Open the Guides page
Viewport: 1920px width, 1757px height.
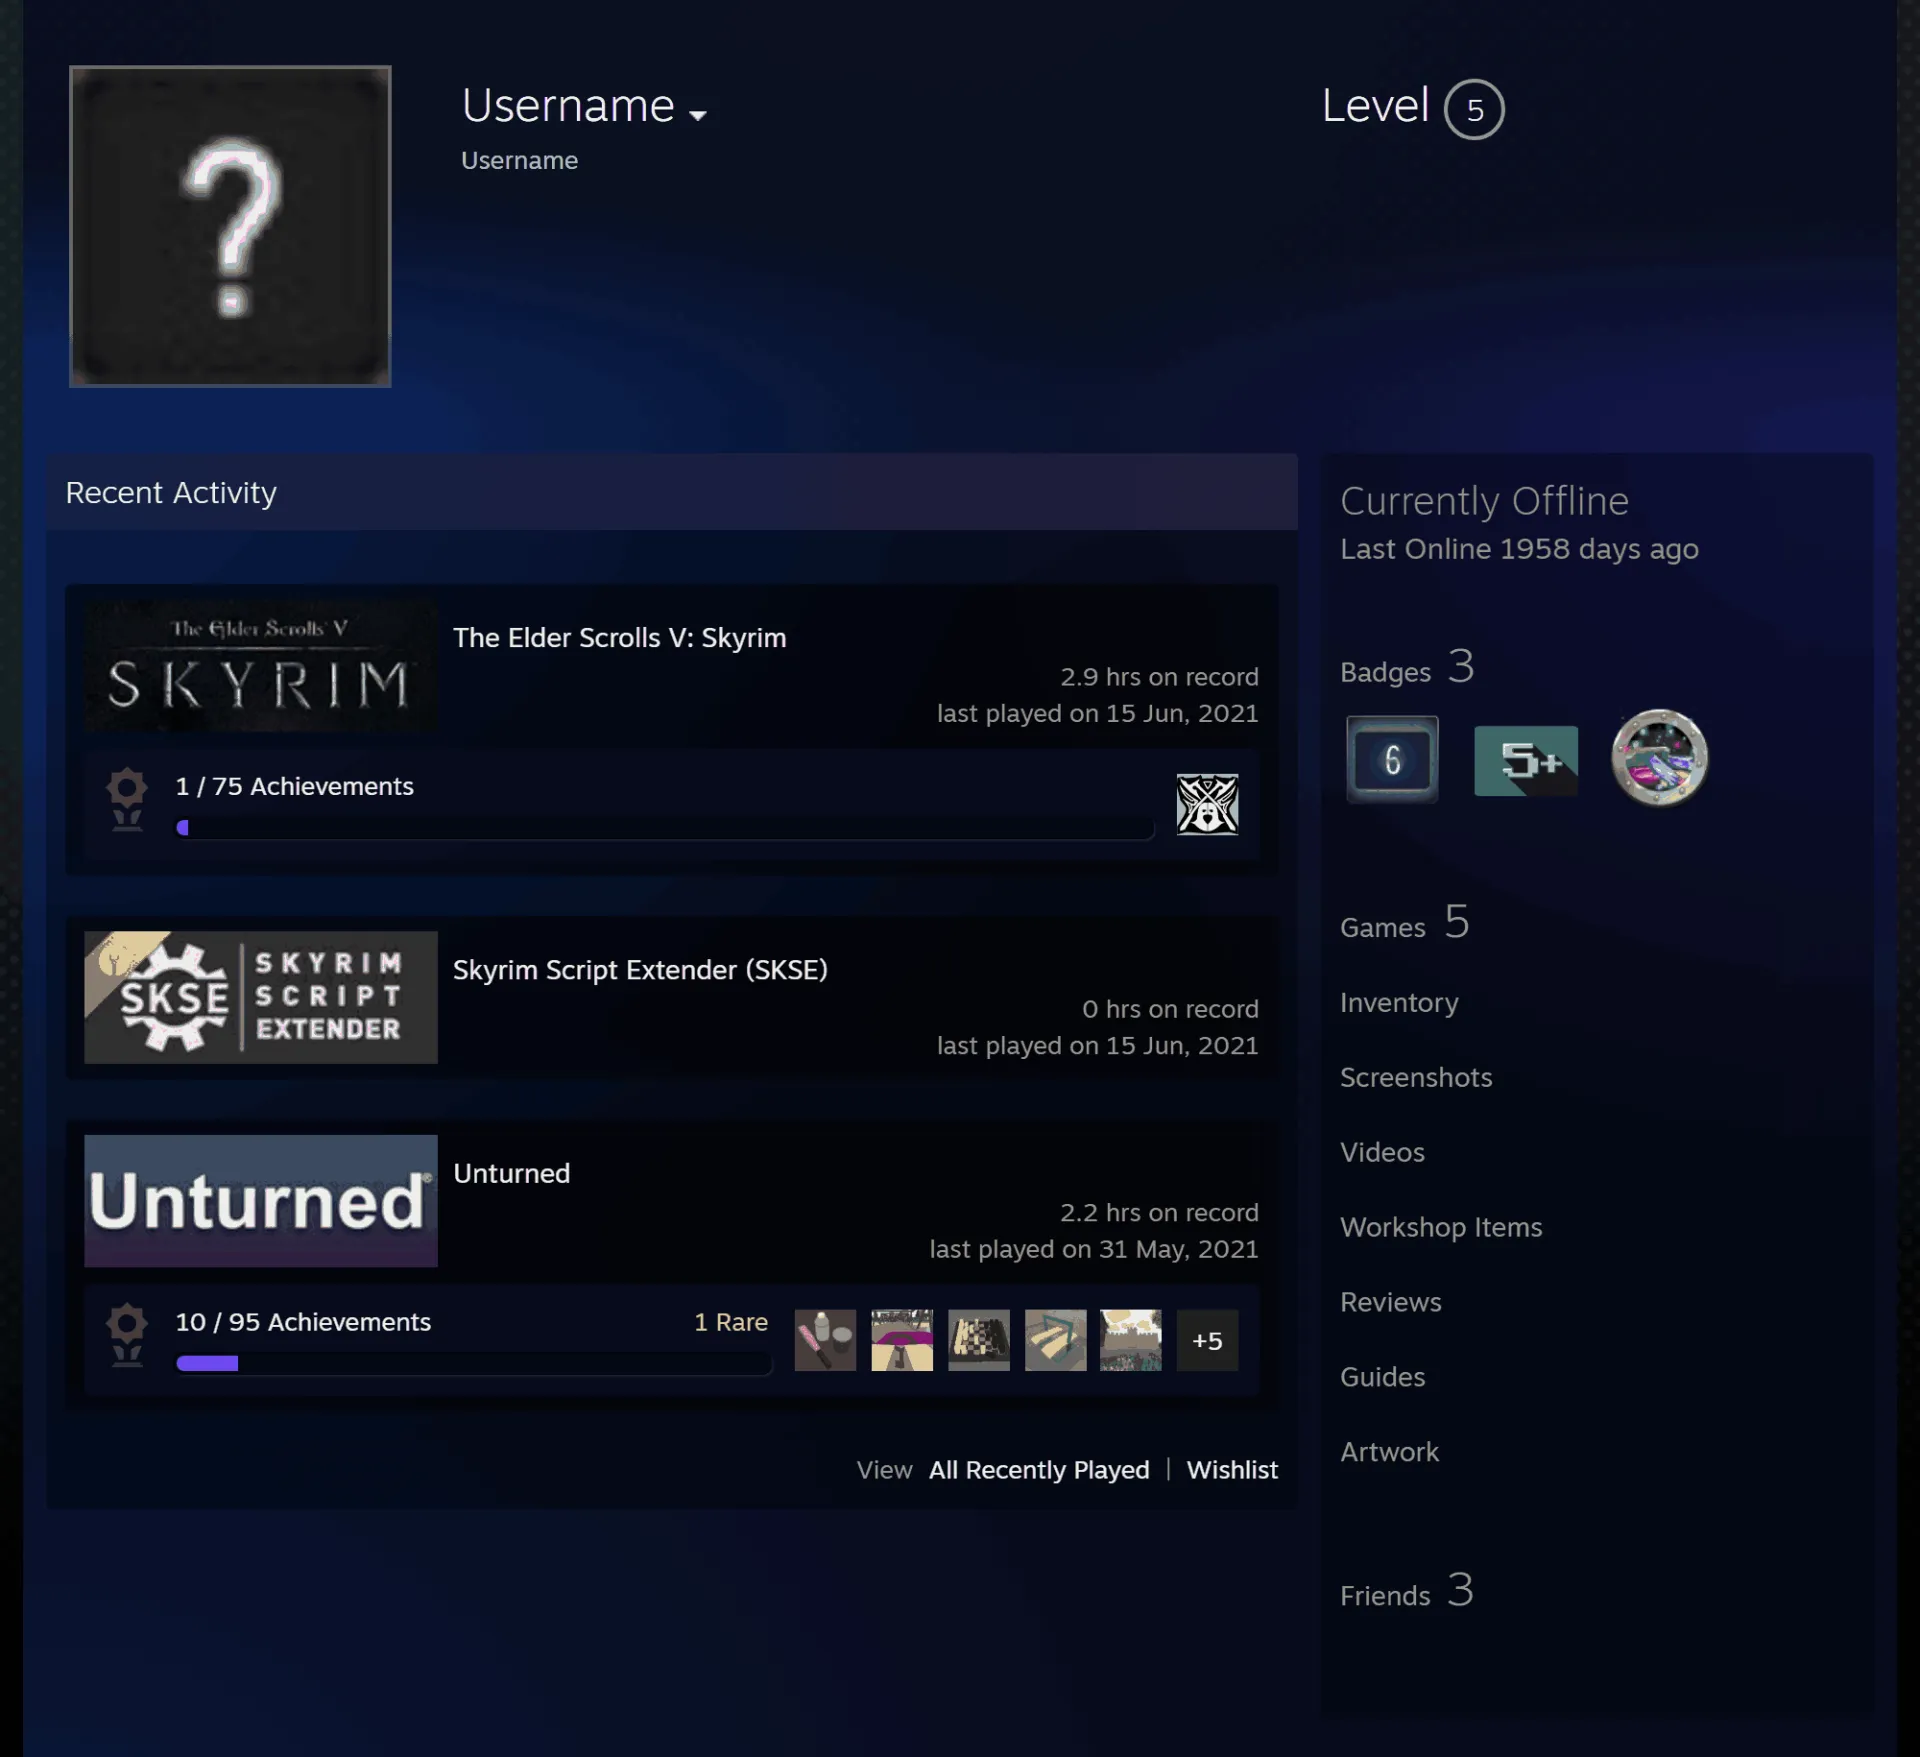[x=1382, y=1377]
